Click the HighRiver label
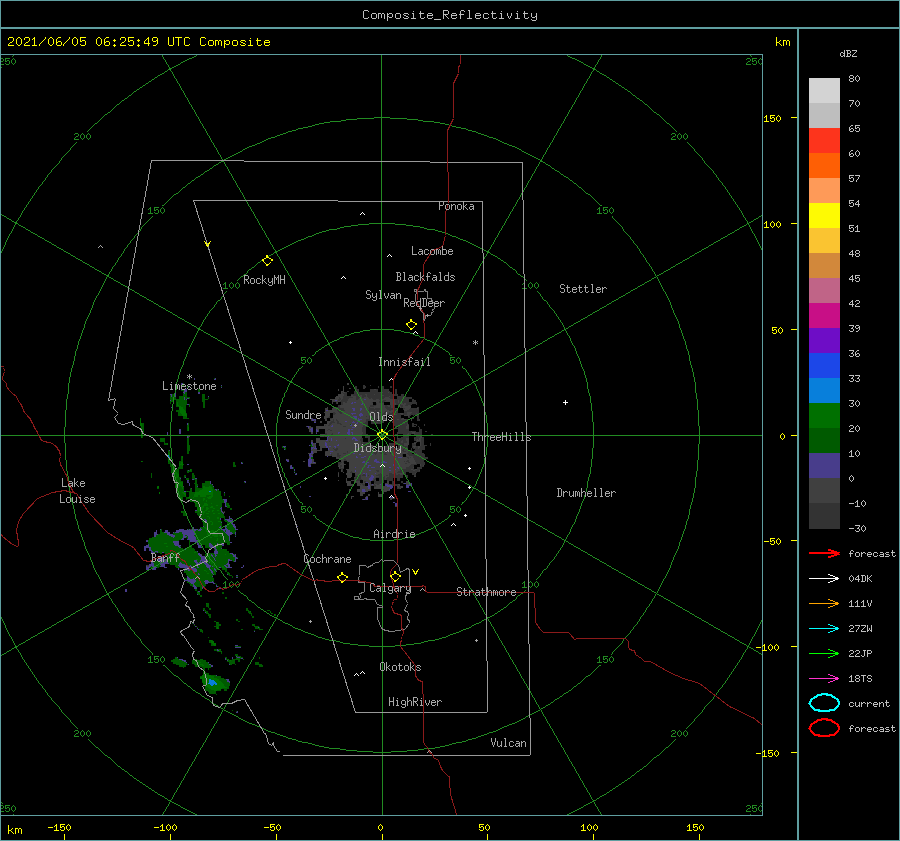The width and height of the screenshot is (900, 841). pyautogui.click(x=415, y=702)
